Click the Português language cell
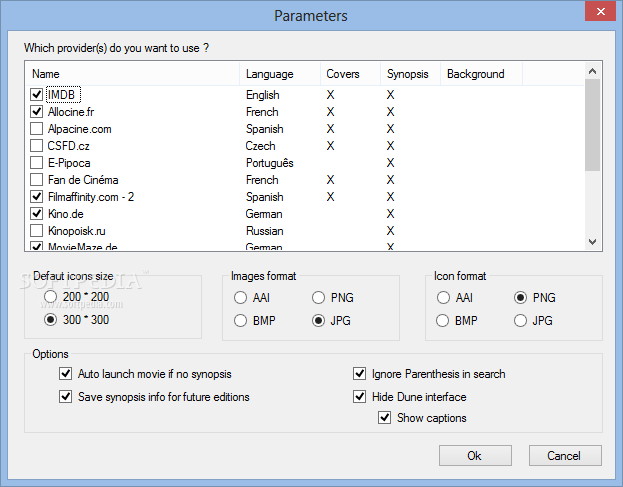 tap(269, 163)
